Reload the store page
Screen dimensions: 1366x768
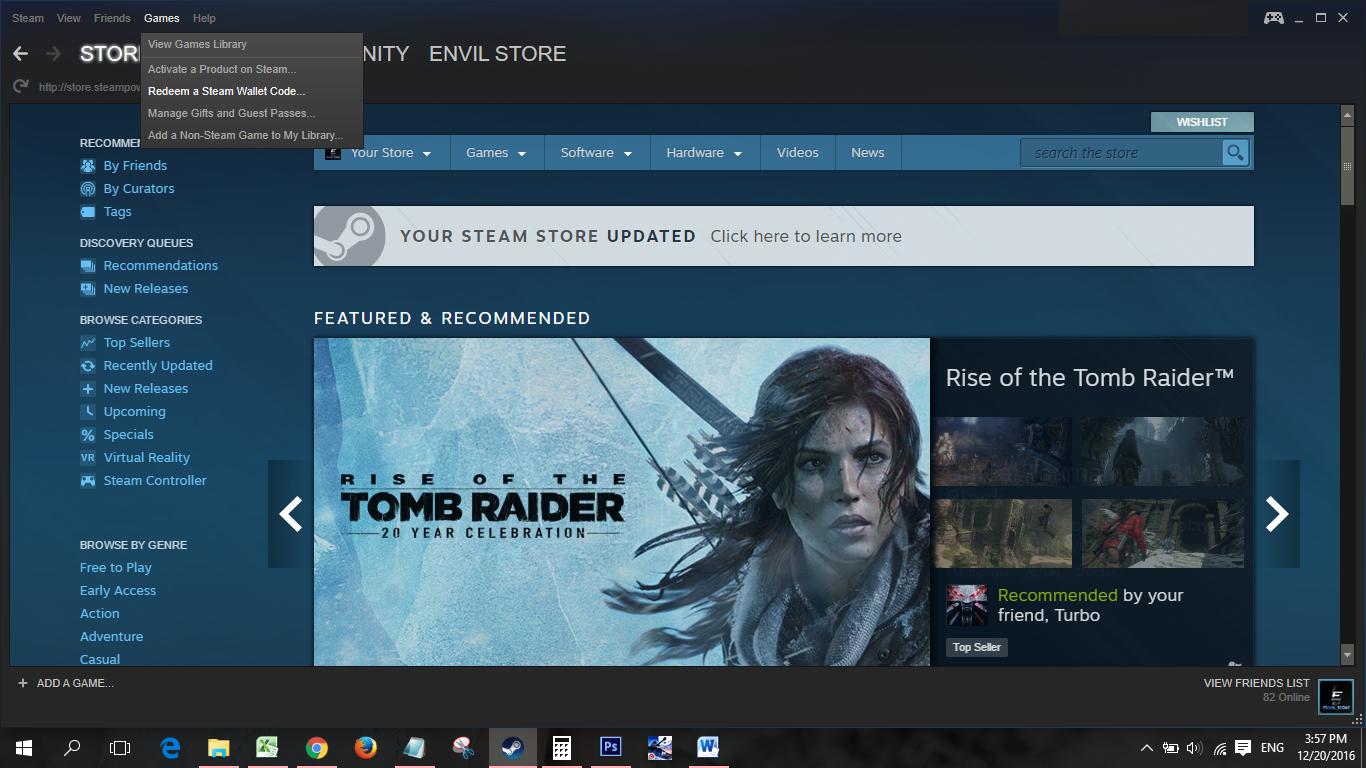coord(20,87)
